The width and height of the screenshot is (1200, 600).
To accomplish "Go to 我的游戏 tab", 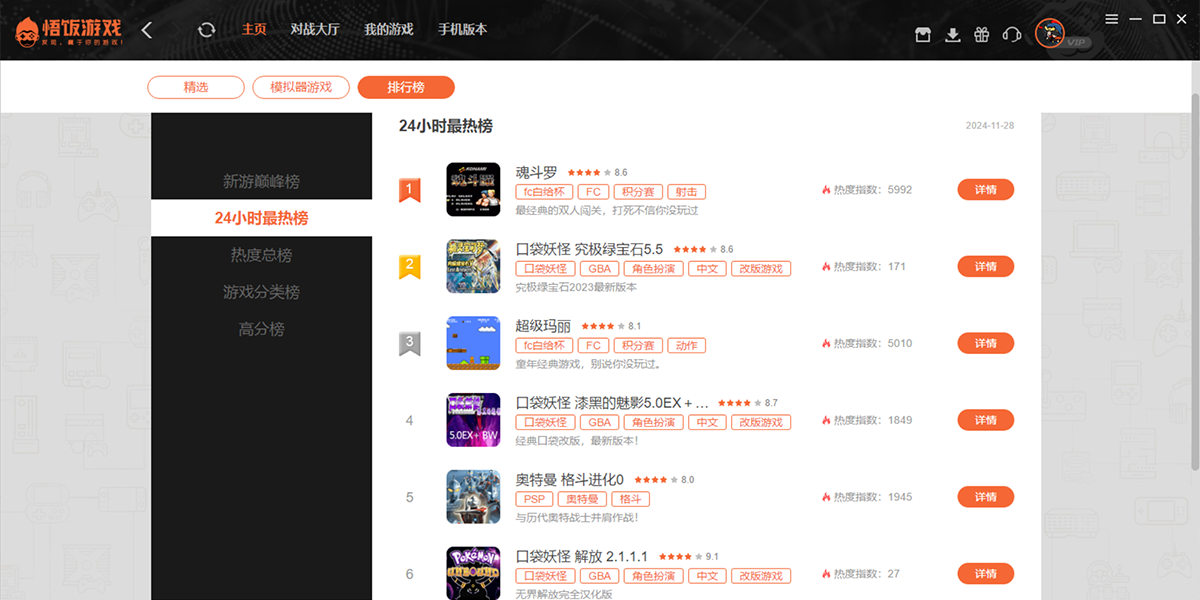I will tap(388, 30).
